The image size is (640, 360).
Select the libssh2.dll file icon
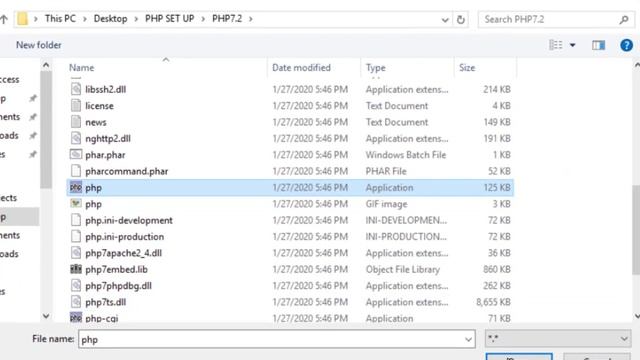tap(76, 89)
